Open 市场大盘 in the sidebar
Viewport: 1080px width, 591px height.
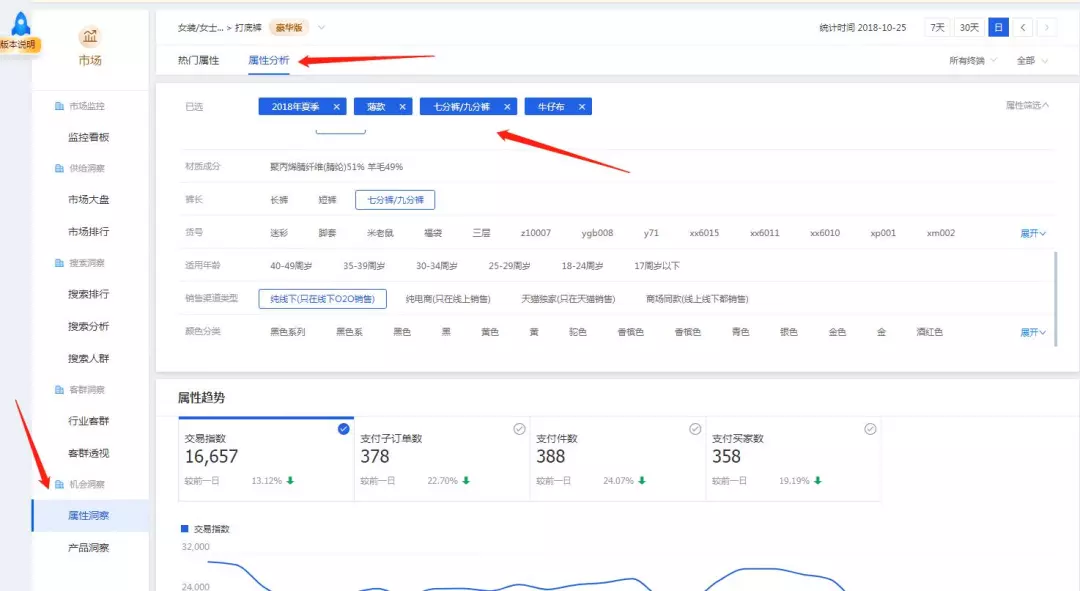[x=89, y=200]
